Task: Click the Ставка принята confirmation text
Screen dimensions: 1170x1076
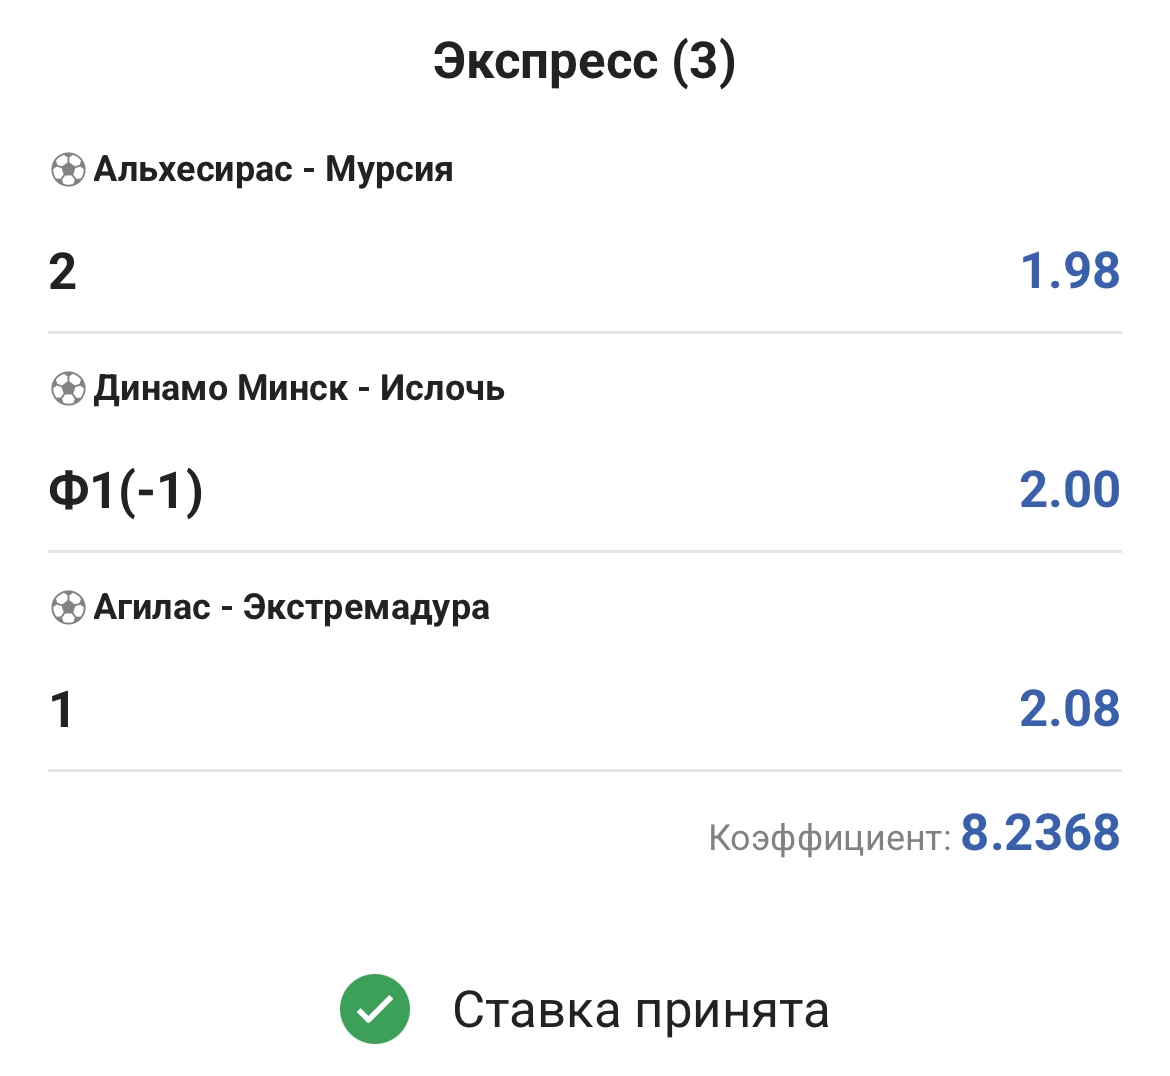Action: click(x=641, y=1010)
